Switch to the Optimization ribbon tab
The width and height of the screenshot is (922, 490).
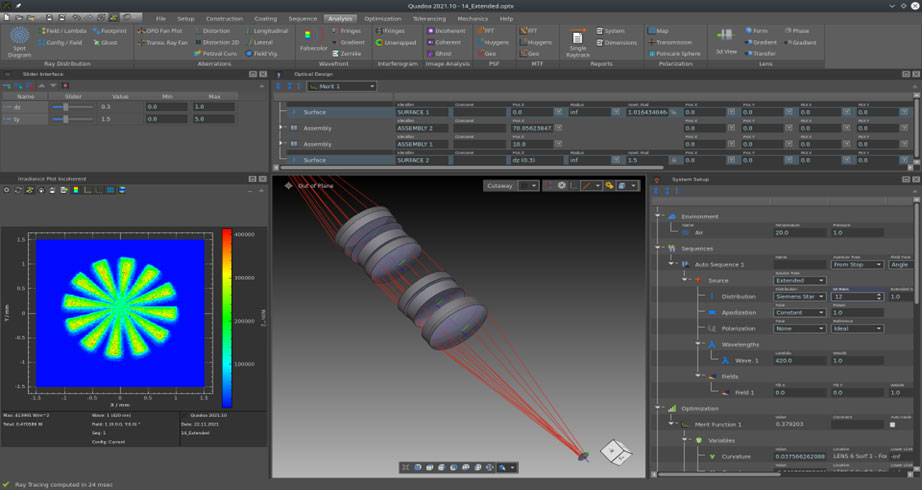(382, 19)
